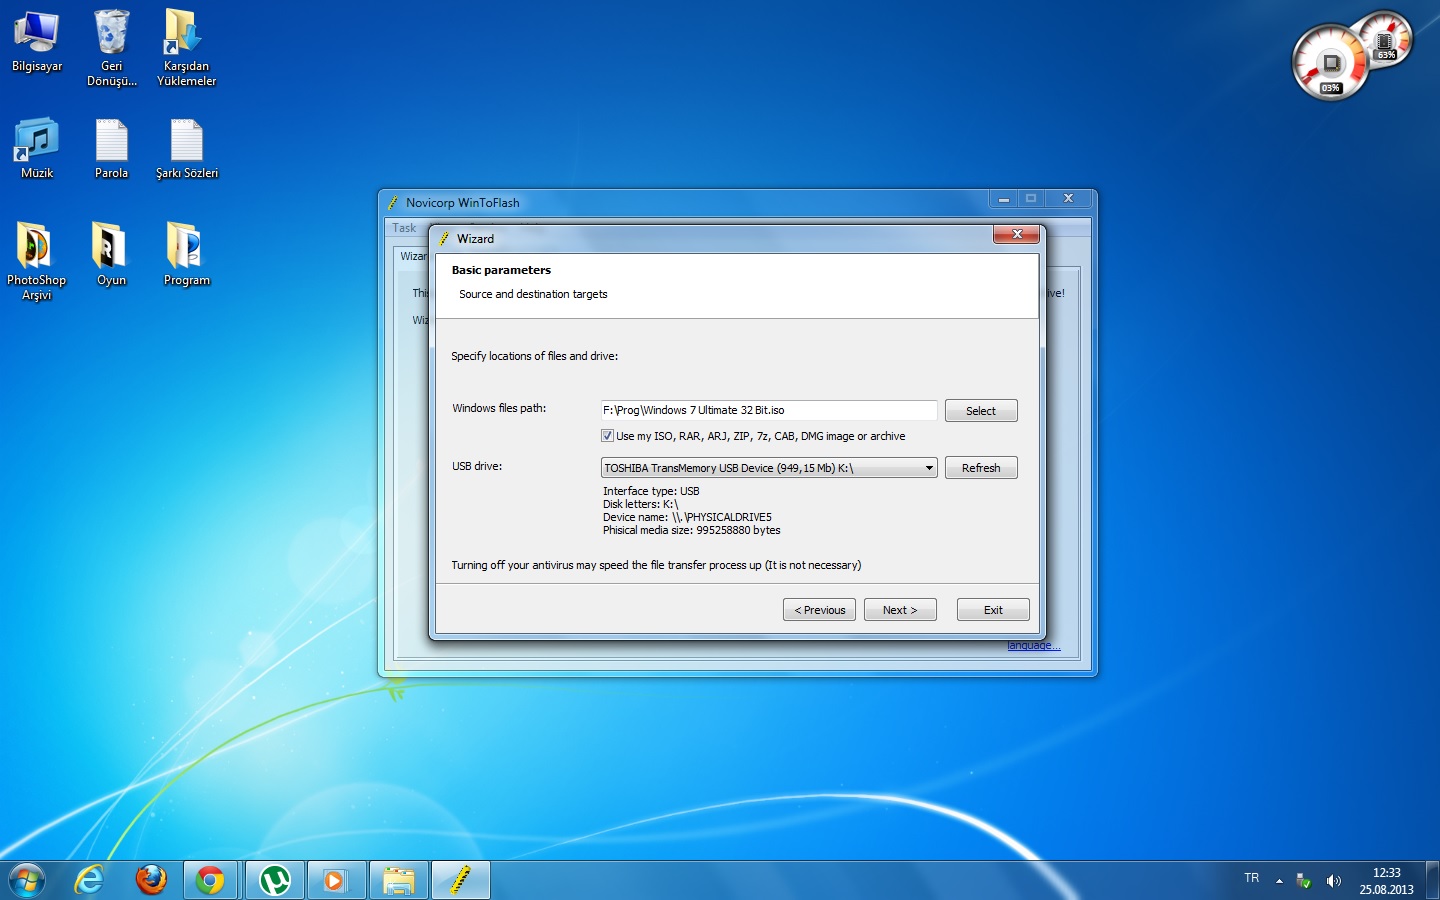1440x900 pixels.
Task: Click Refresh to reload USB drives
Action: point(981,468)
